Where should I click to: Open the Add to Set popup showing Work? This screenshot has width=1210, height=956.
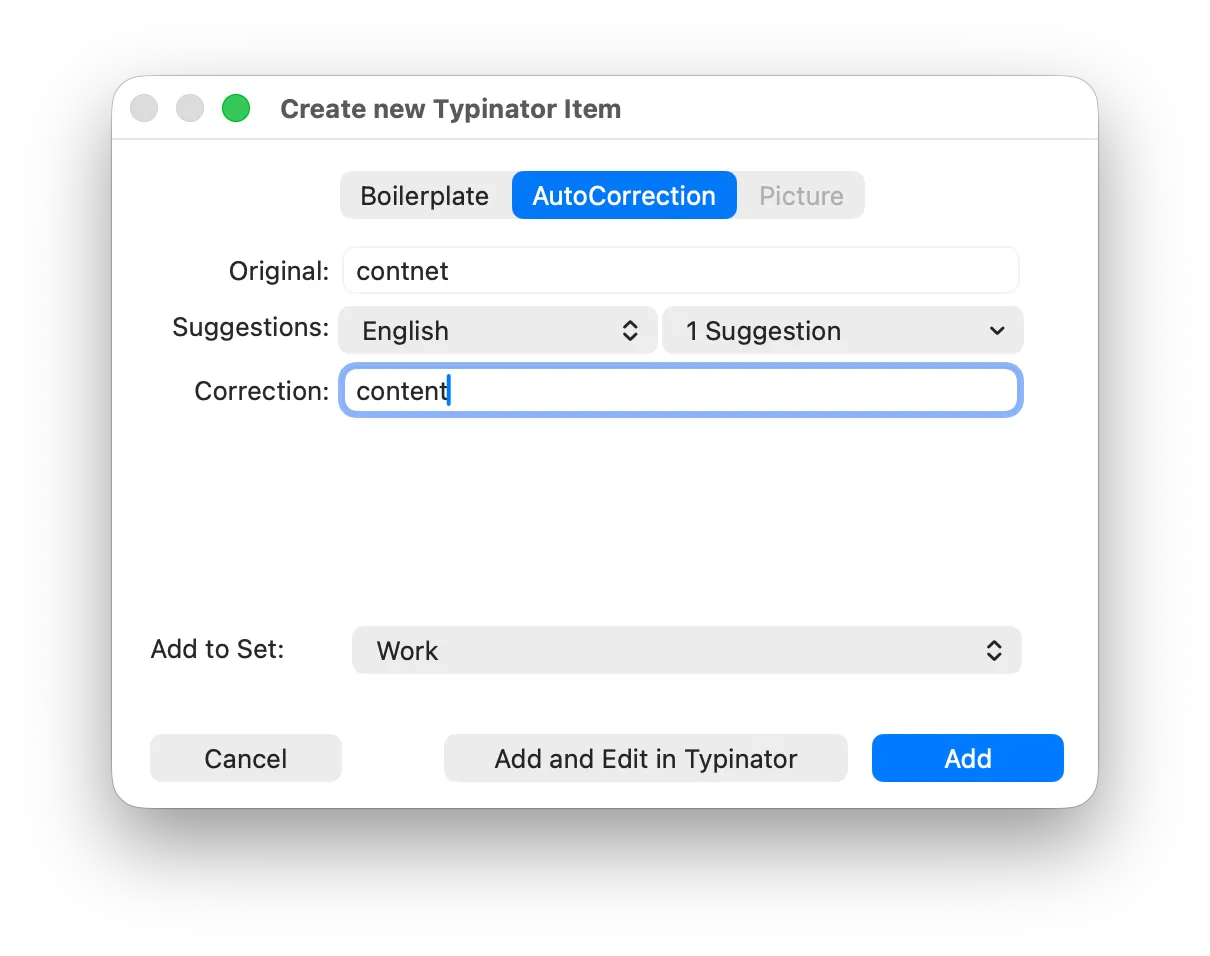[x=686, y=650]
